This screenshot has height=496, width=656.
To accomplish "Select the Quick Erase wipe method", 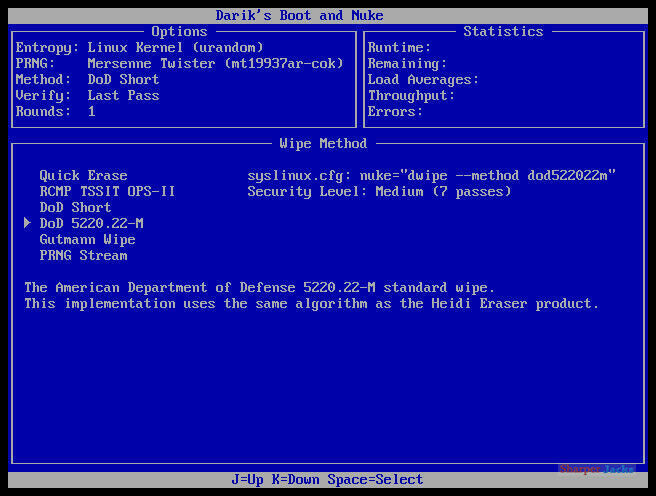I will [x=83, y=176].
